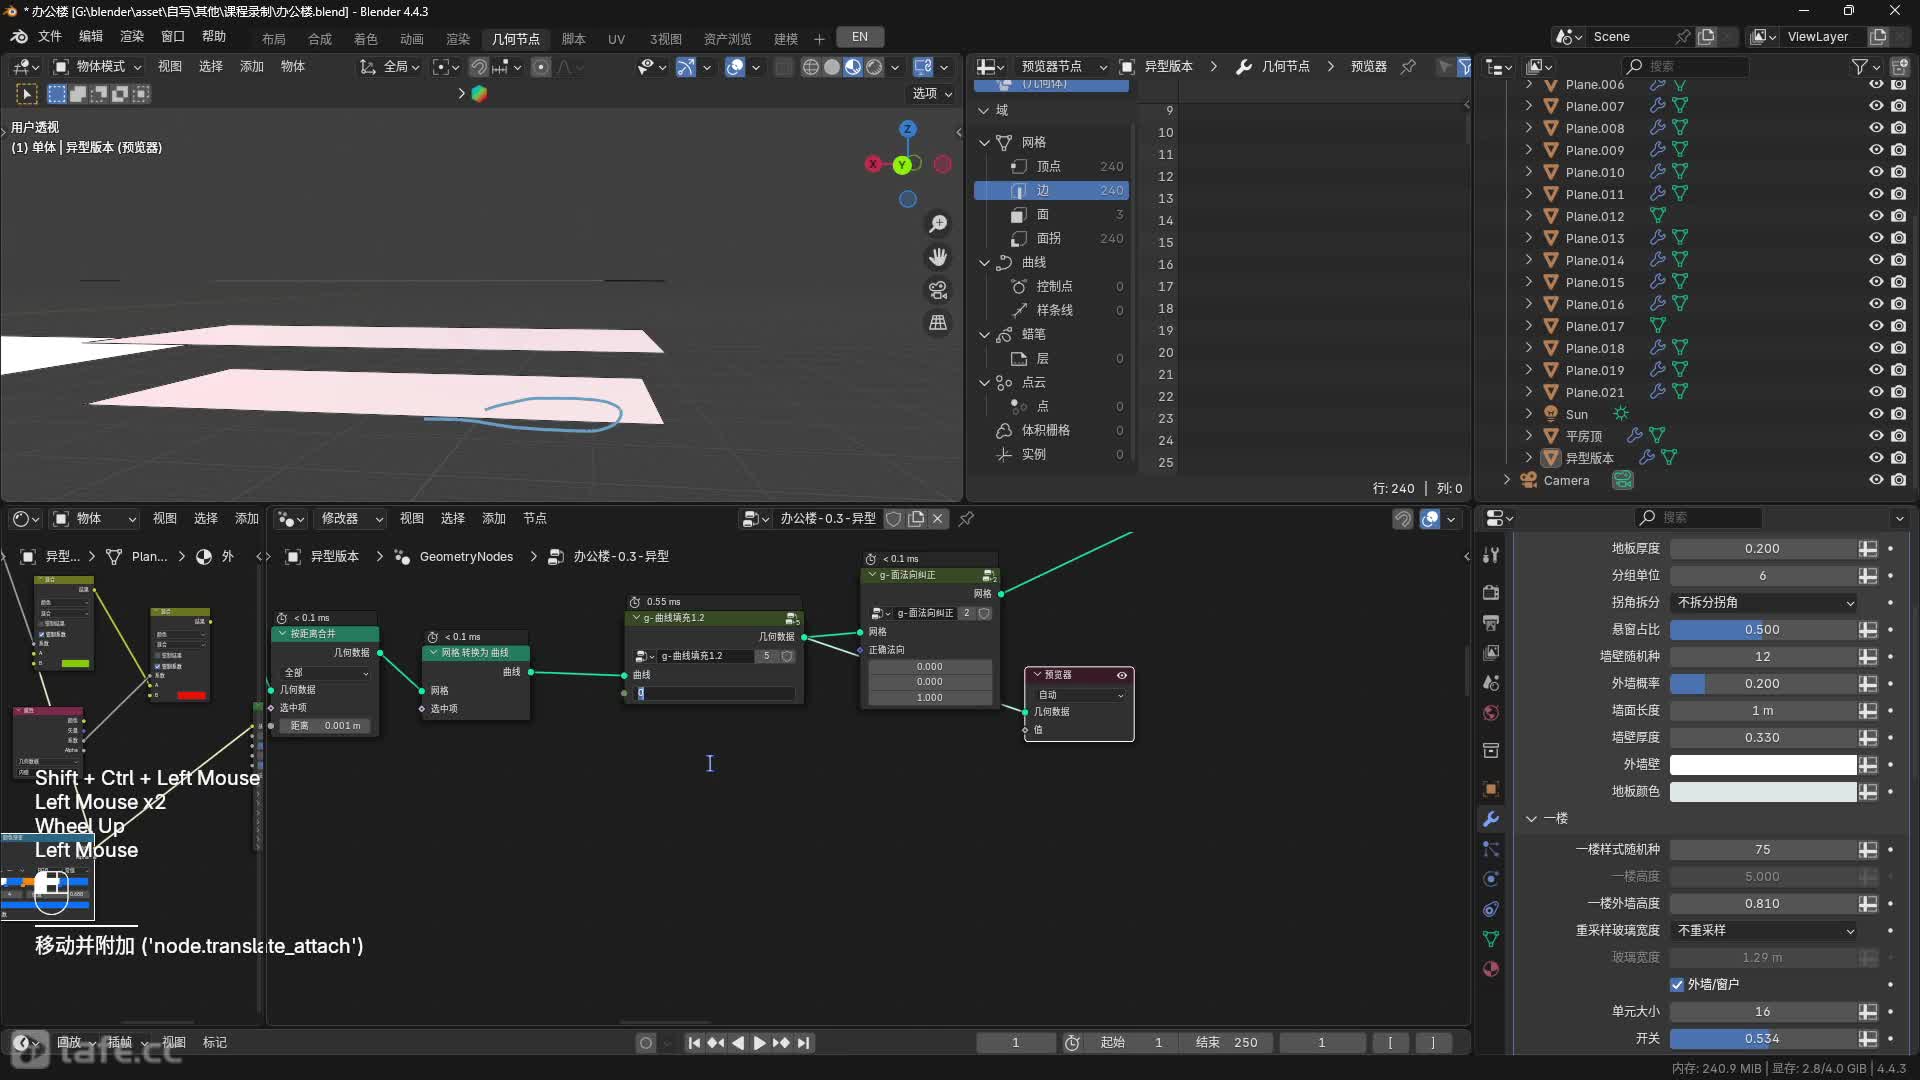Click GeometryNodes breadcrumb in node editor
Image resolution: width=1920 pixels, height=1080 pixels.
(x=466, y=556)
